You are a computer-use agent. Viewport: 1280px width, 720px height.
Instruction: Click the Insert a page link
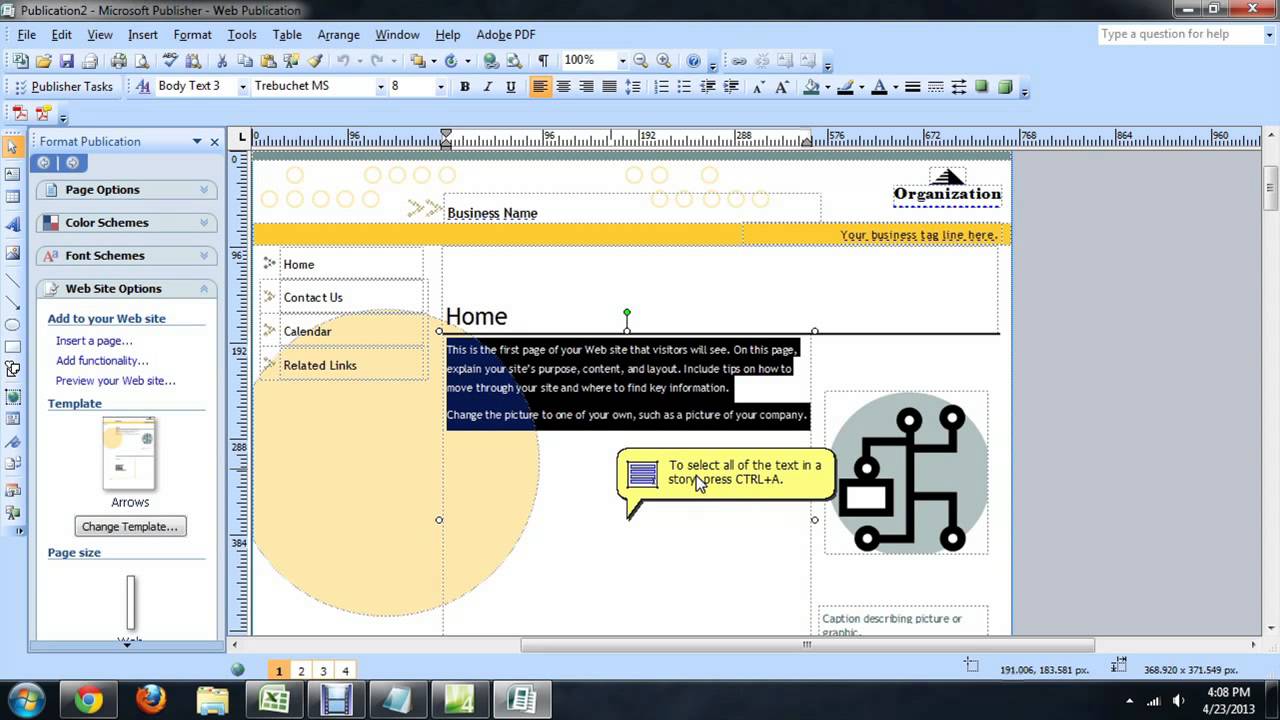tap(94, 341)
